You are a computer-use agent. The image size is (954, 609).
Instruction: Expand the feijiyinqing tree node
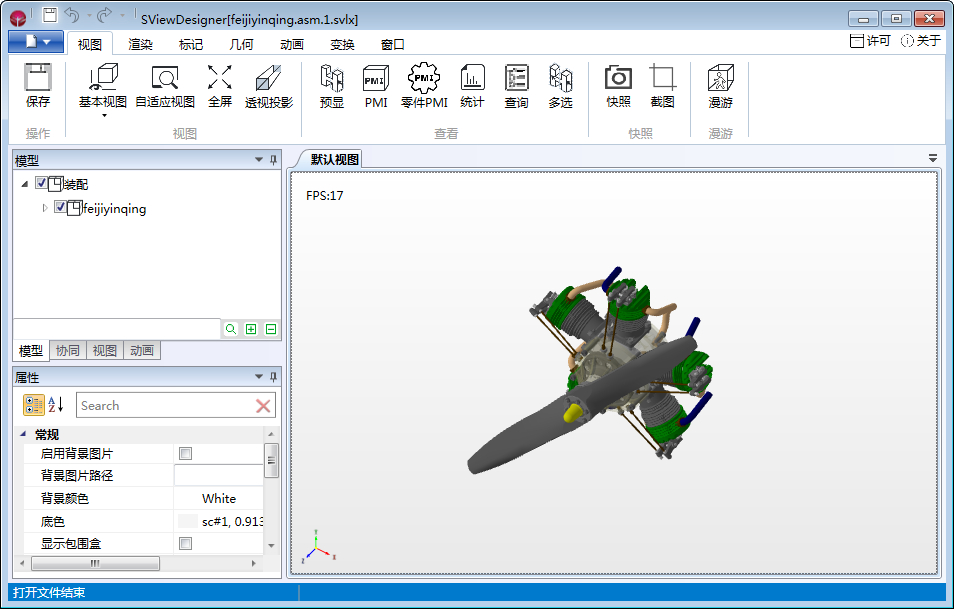click(44, 207)
